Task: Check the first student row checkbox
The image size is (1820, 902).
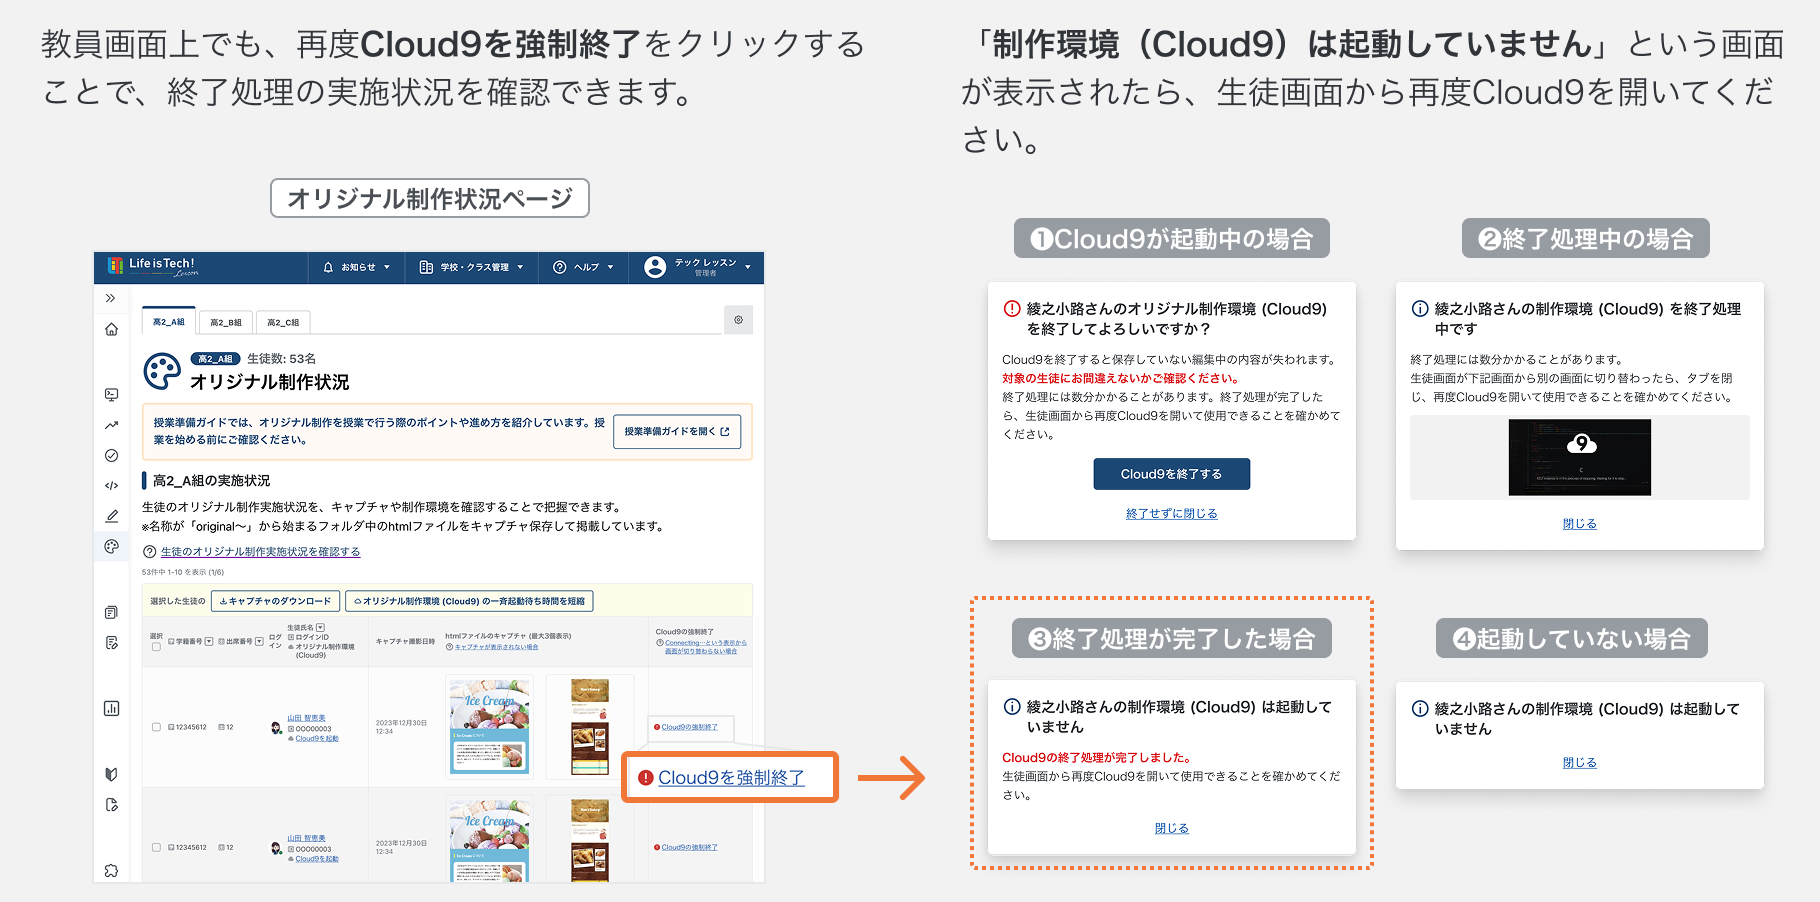Action: pos(156,727)
